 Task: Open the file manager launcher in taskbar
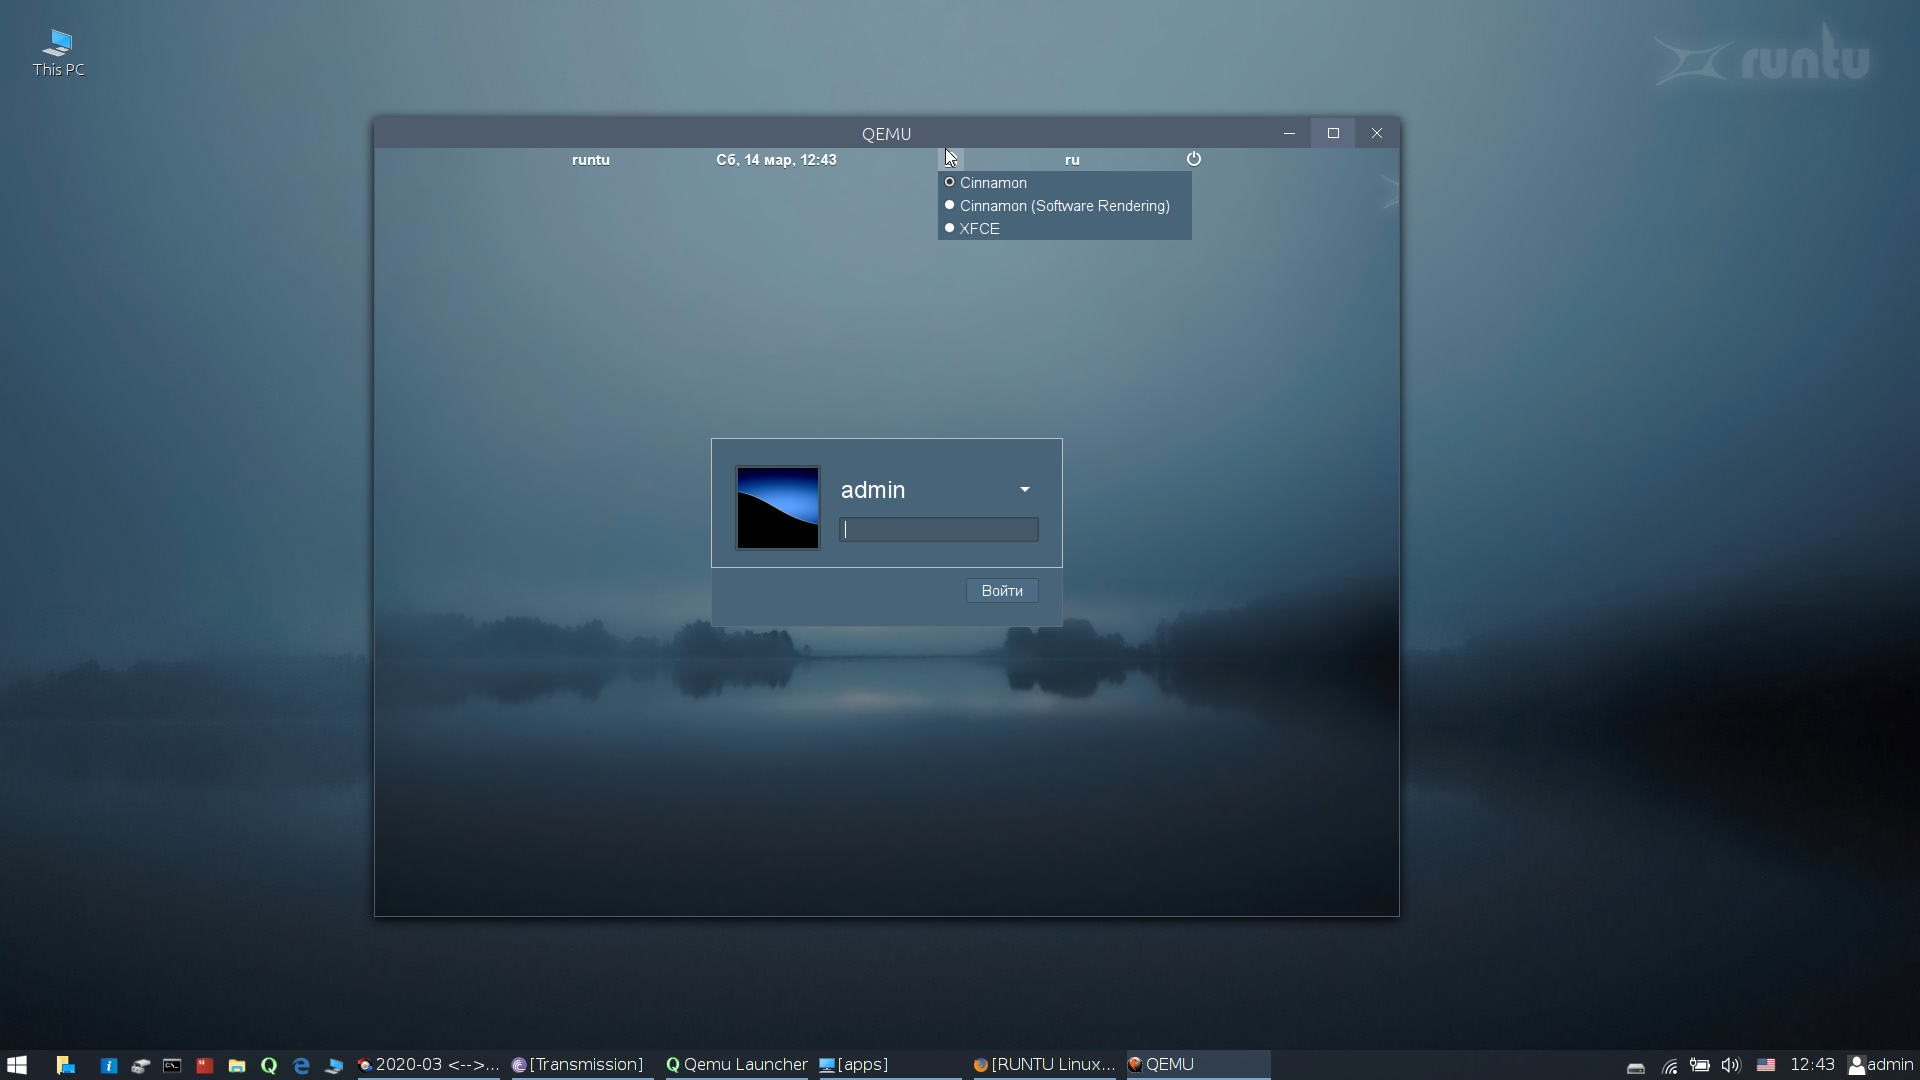click(x=66, y=1065)
